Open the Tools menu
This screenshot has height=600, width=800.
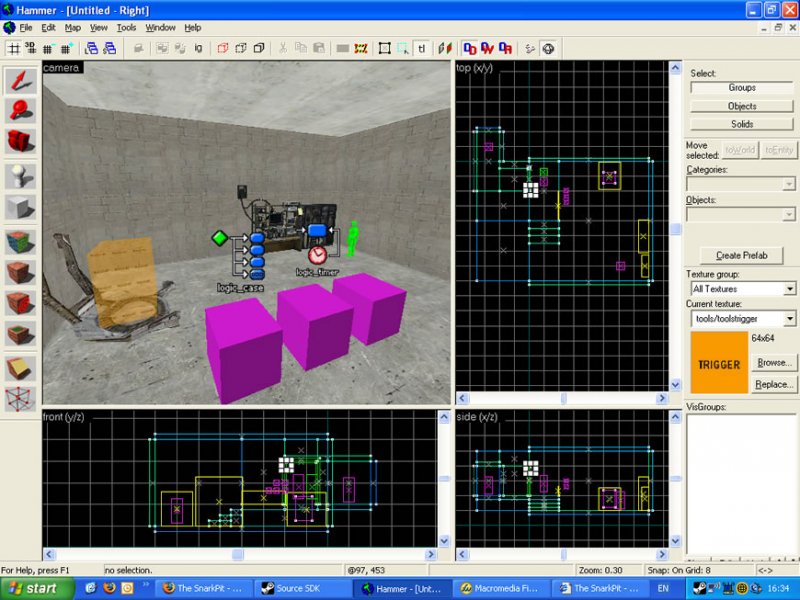126,28
